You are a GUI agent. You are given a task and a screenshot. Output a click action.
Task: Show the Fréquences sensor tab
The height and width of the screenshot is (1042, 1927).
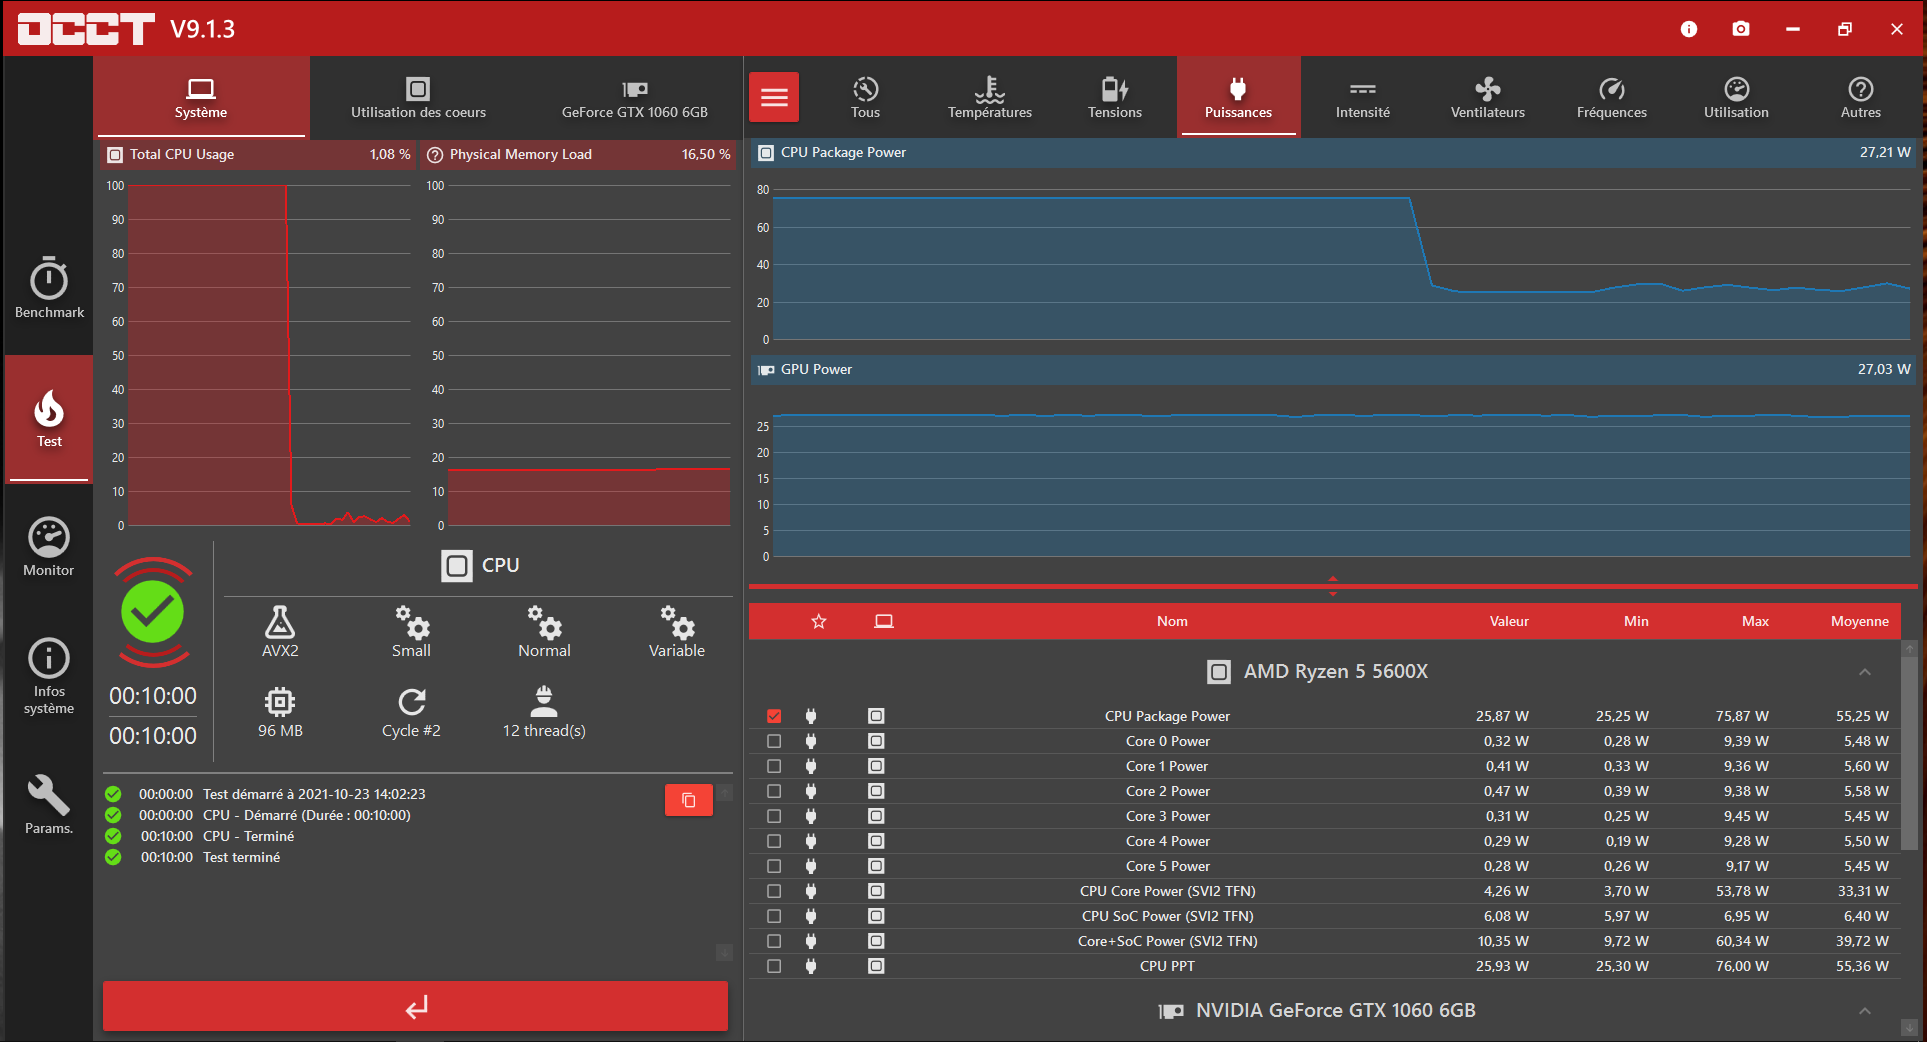[1612, 97]
